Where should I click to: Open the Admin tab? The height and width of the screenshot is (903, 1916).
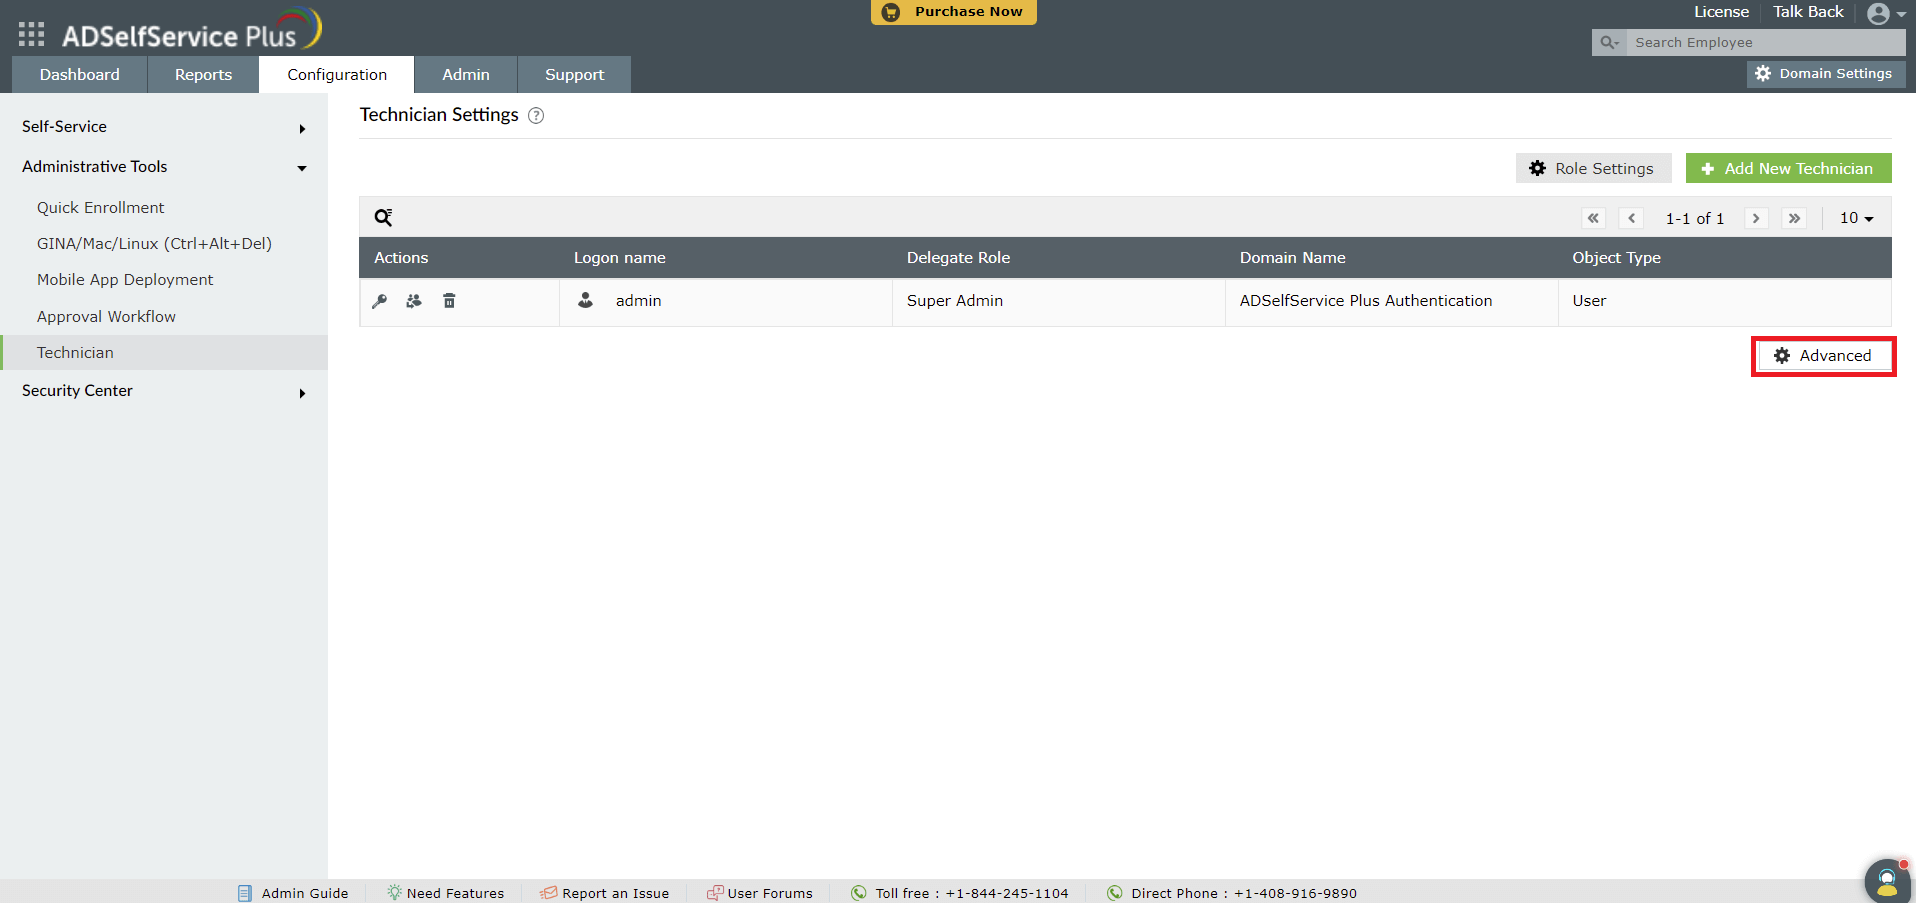(x=466, y=75)
